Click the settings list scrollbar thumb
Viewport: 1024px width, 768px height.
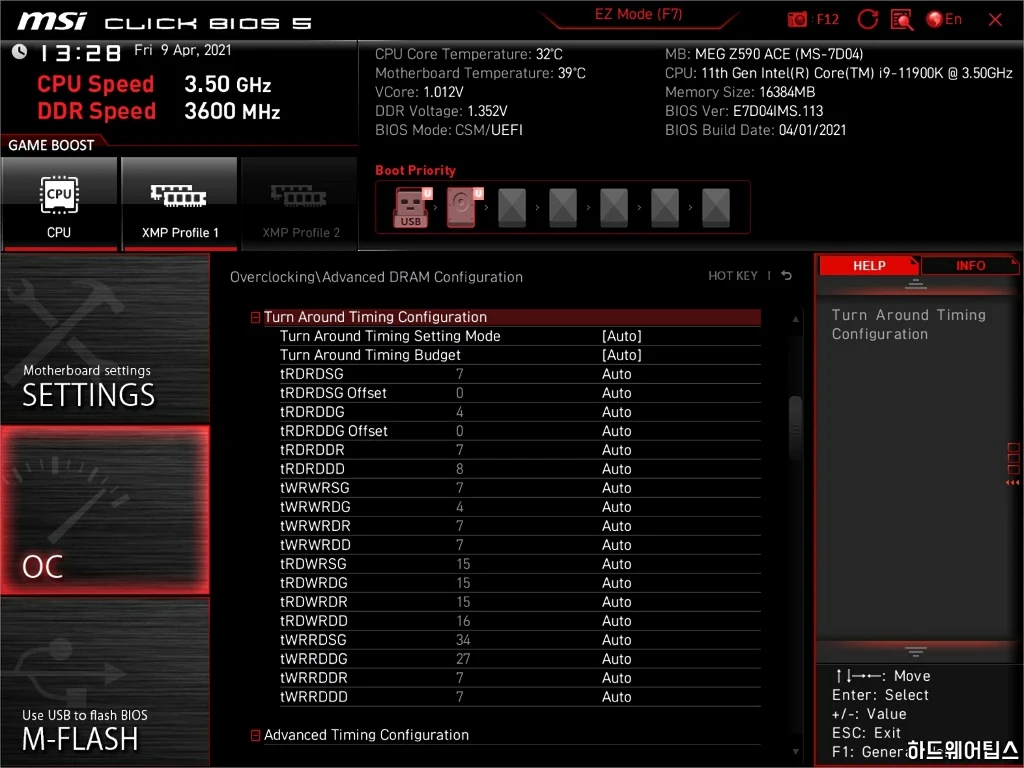pyautogui.click(x=795, y=428)
